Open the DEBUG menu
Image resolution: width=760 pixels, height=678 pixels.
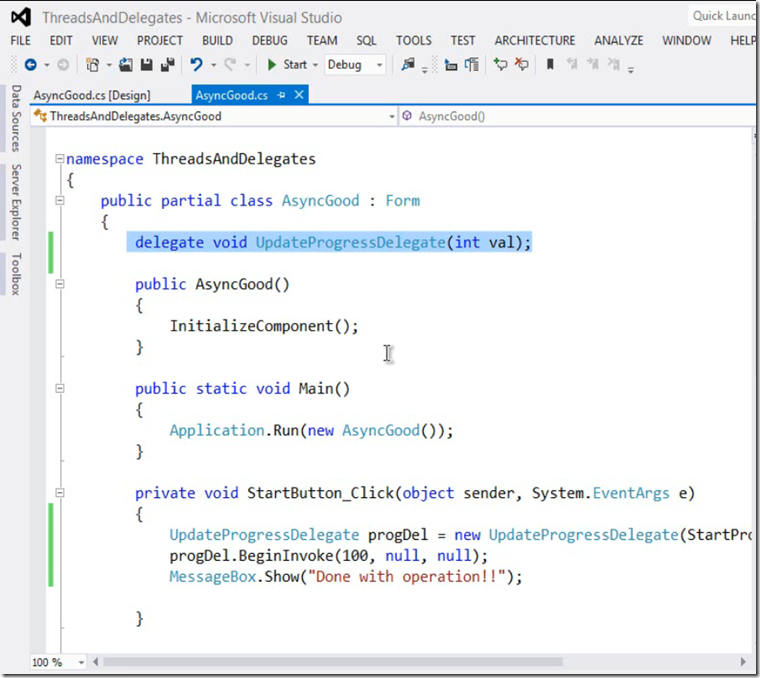coord(269,40)
